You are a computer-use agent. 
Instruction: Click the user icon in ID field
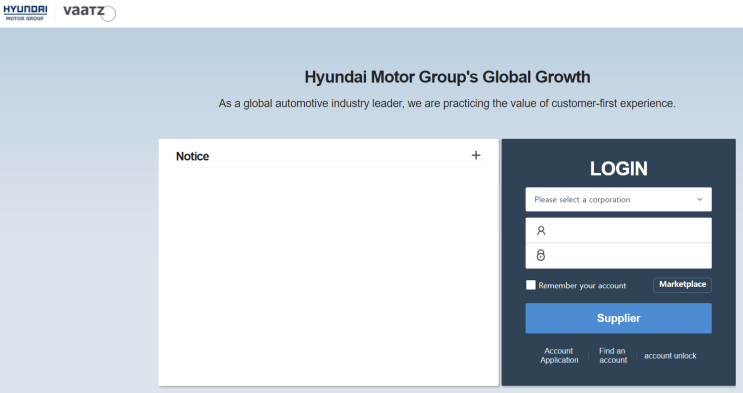coord(541,231)
